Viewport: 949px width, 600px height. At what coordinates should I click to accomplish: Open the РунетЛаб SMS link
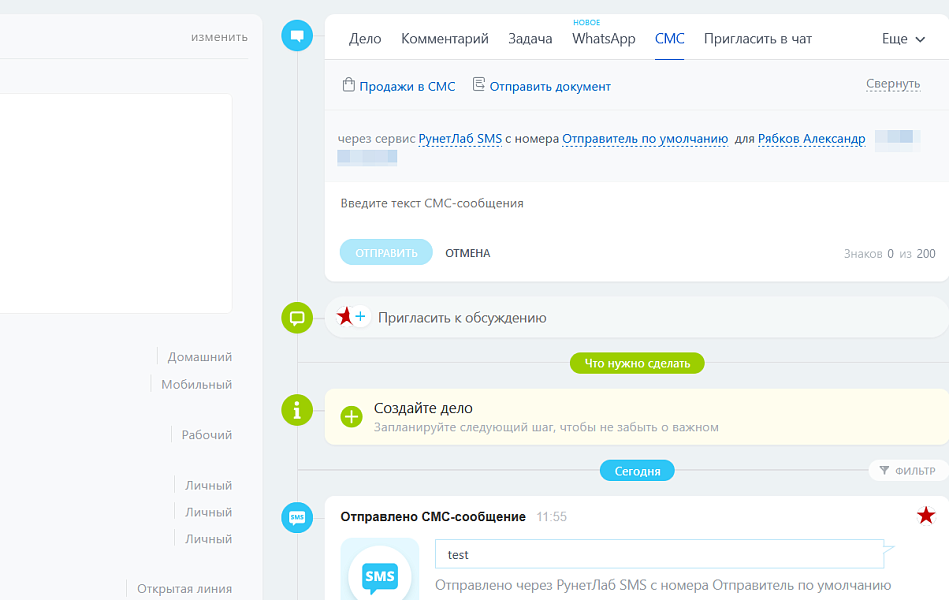461,139
